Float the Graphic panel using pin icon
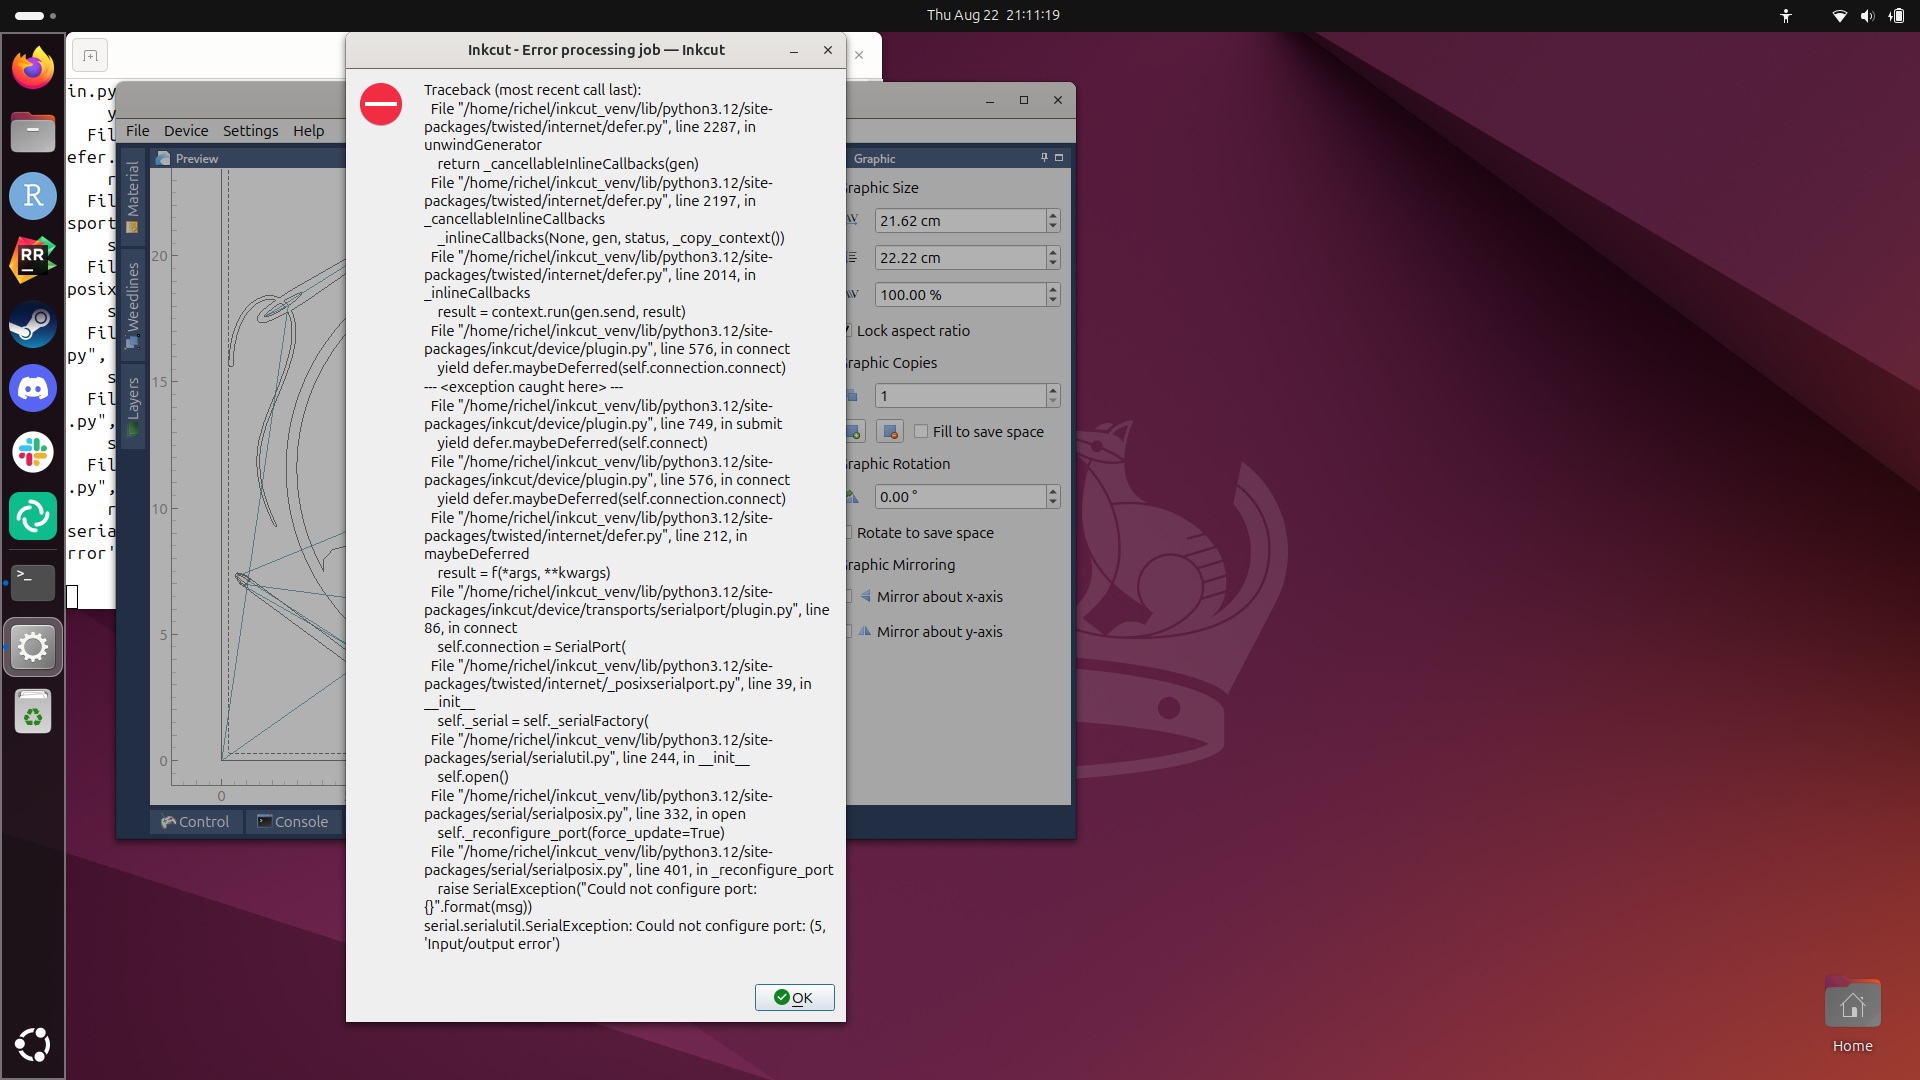Image resolution: width=1920 pixels, height=1080 pixels. click(1044, 157)
